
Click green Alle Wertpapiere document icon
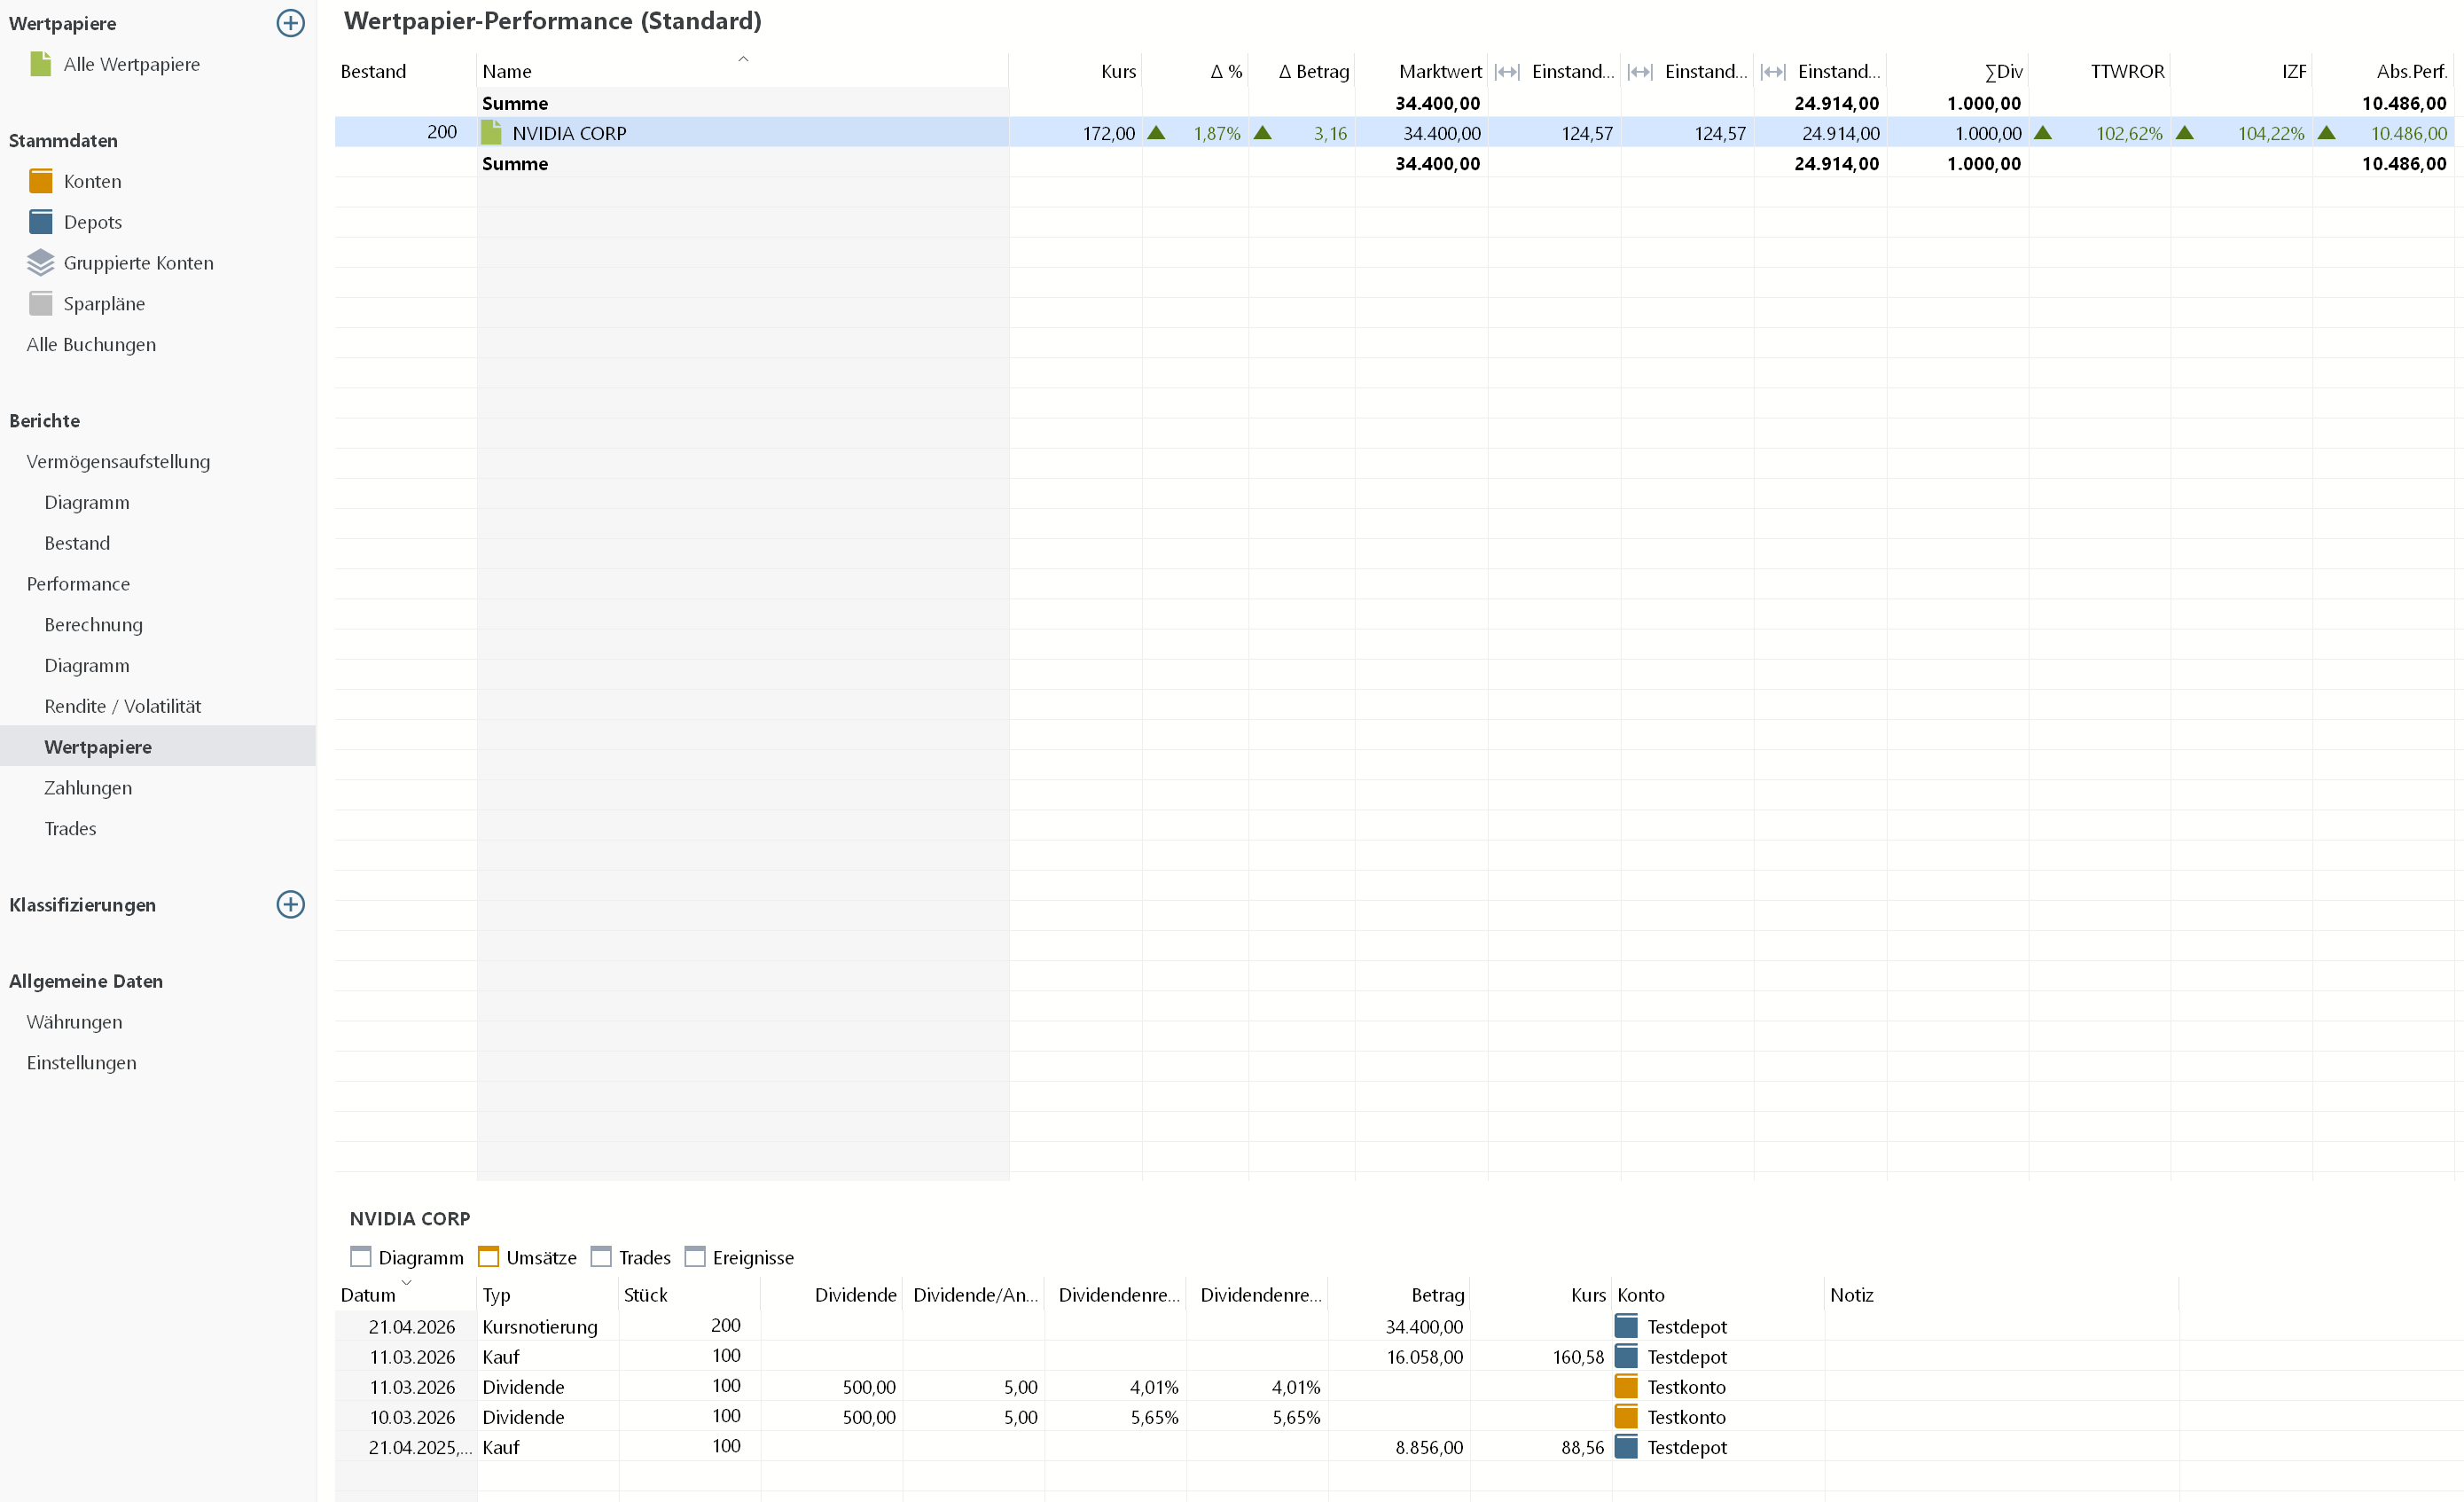tap(41, 64)
